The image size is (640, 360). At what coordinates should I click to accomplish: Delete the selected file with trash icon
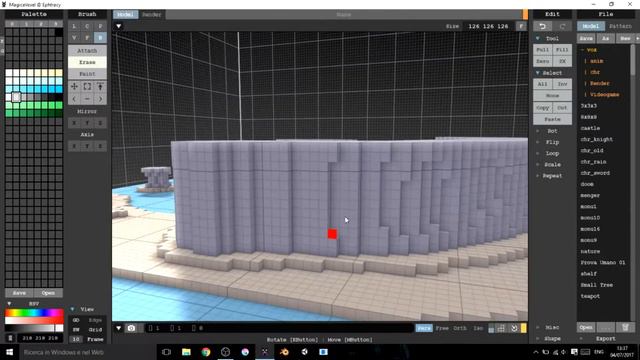point(625,327)
